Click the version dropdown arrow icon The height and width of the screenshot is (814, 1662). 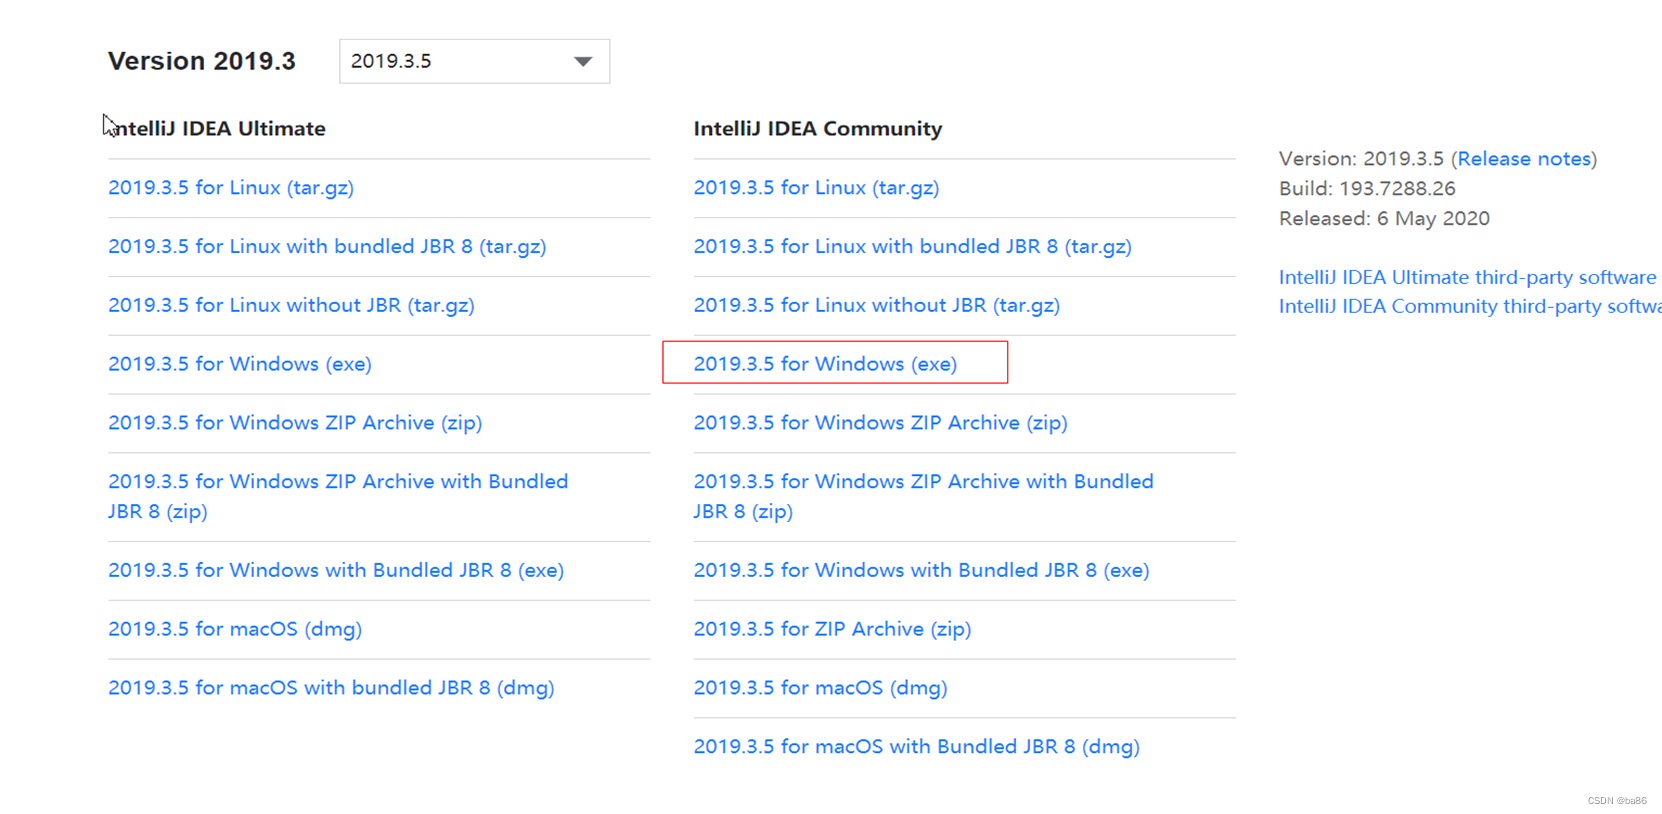click(x=583, y=62)
